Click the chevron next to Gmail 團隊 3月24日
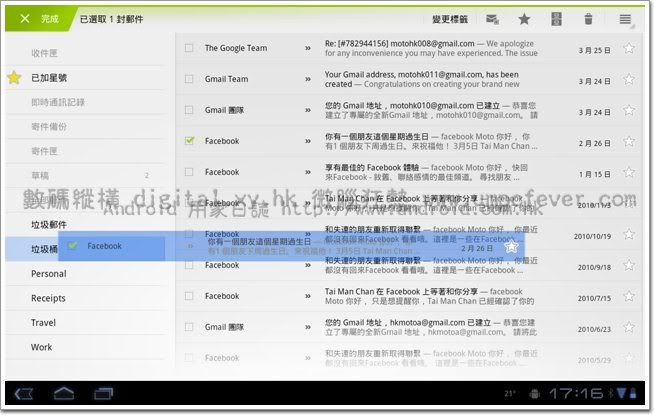Viewport: 654px width, 415px height. (x=308, y=110)
